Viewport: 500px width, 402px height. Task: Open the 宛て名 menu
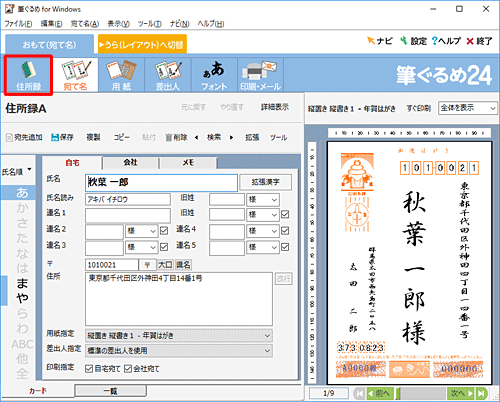pos(85,24)
